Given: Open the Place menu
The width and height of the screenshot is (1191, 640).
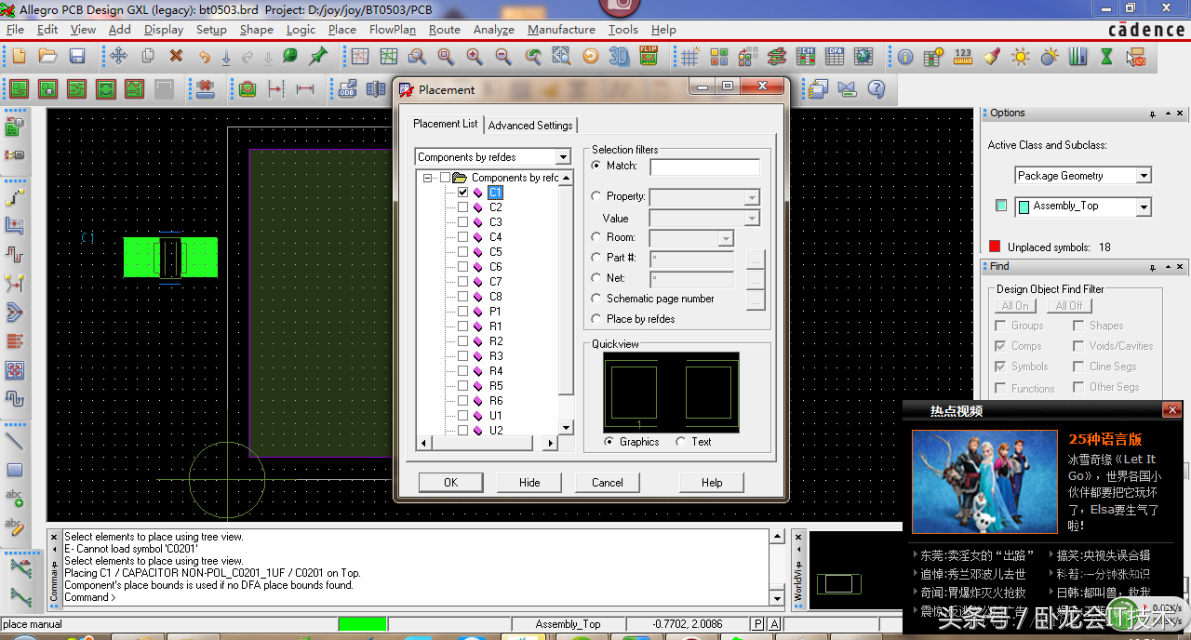Looking at the screenshot, I should [342, 30].
